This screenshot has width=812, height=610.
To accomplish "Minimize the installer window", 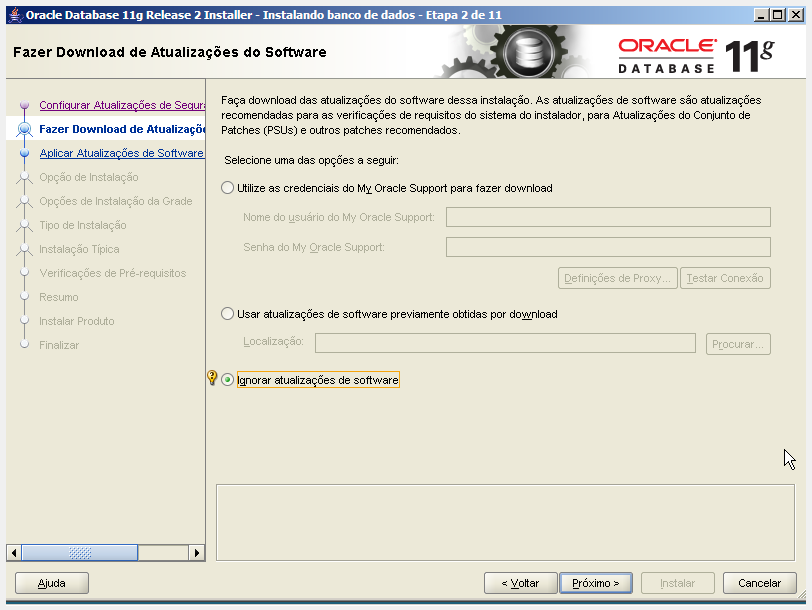I will 761,15.
